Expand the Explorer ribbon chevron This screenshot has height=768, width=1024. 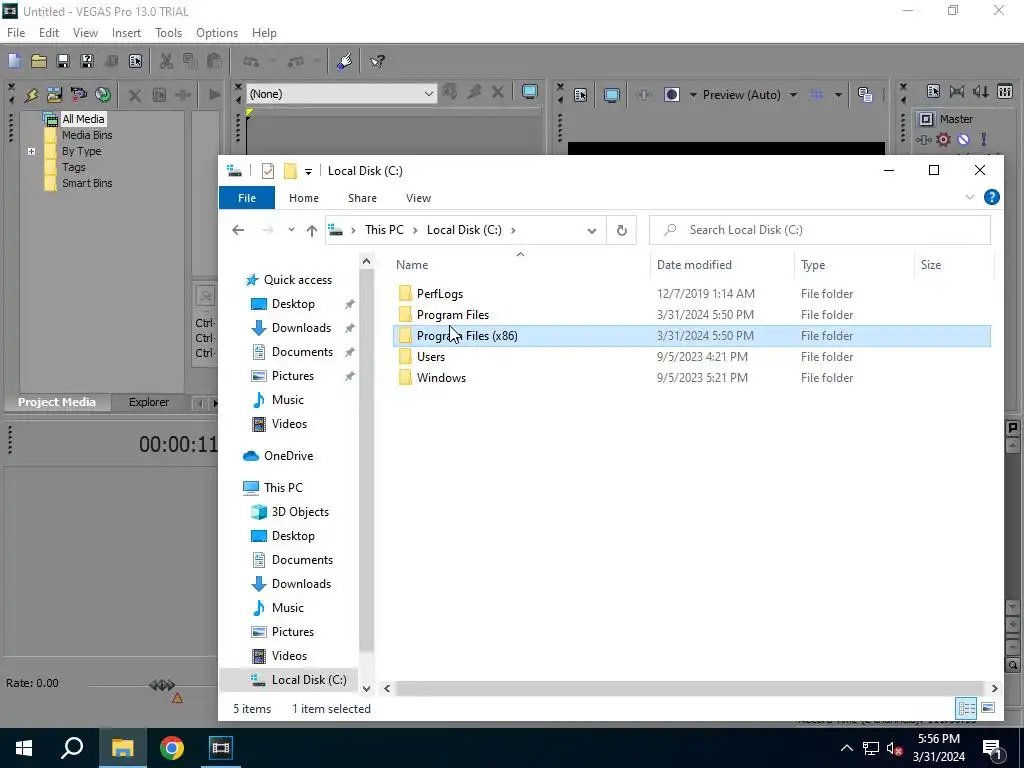[x=970, y=197]
